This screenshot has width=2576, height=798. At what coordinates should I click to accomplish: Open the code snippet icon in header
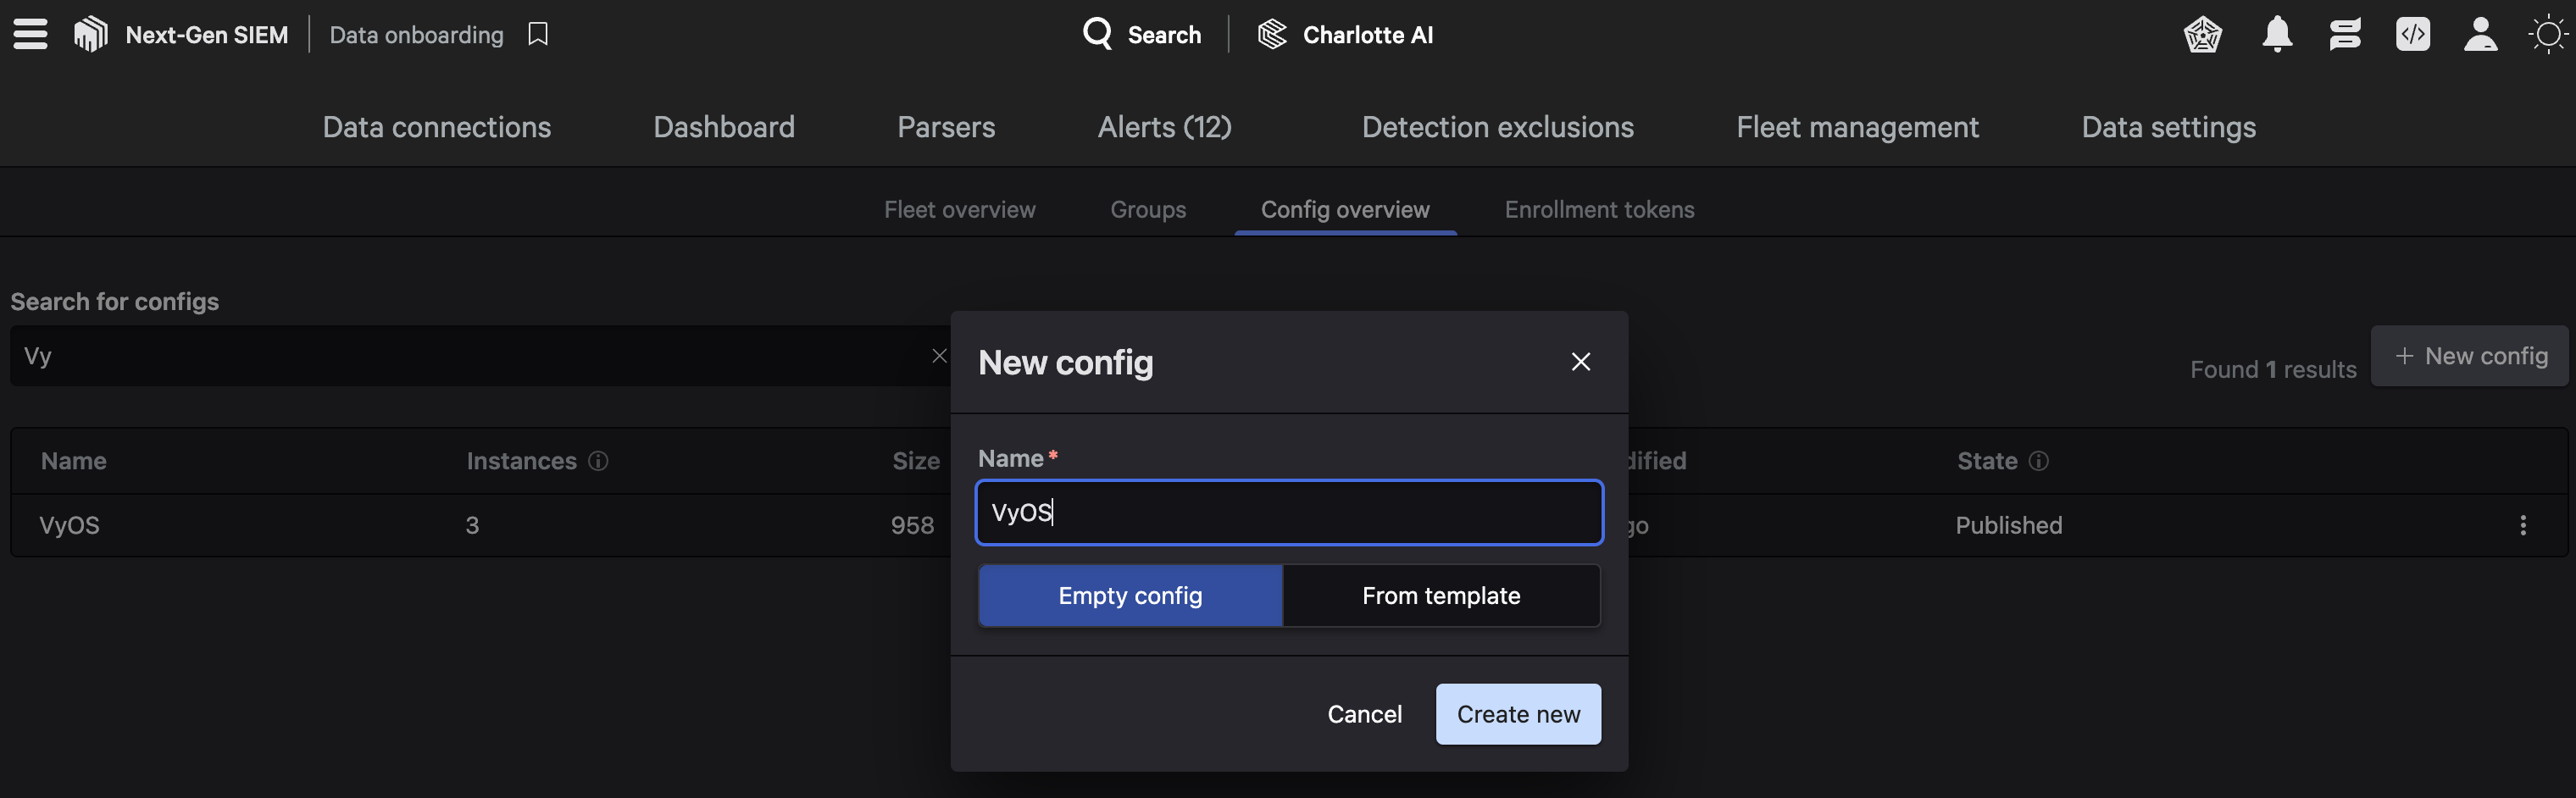2412,34
